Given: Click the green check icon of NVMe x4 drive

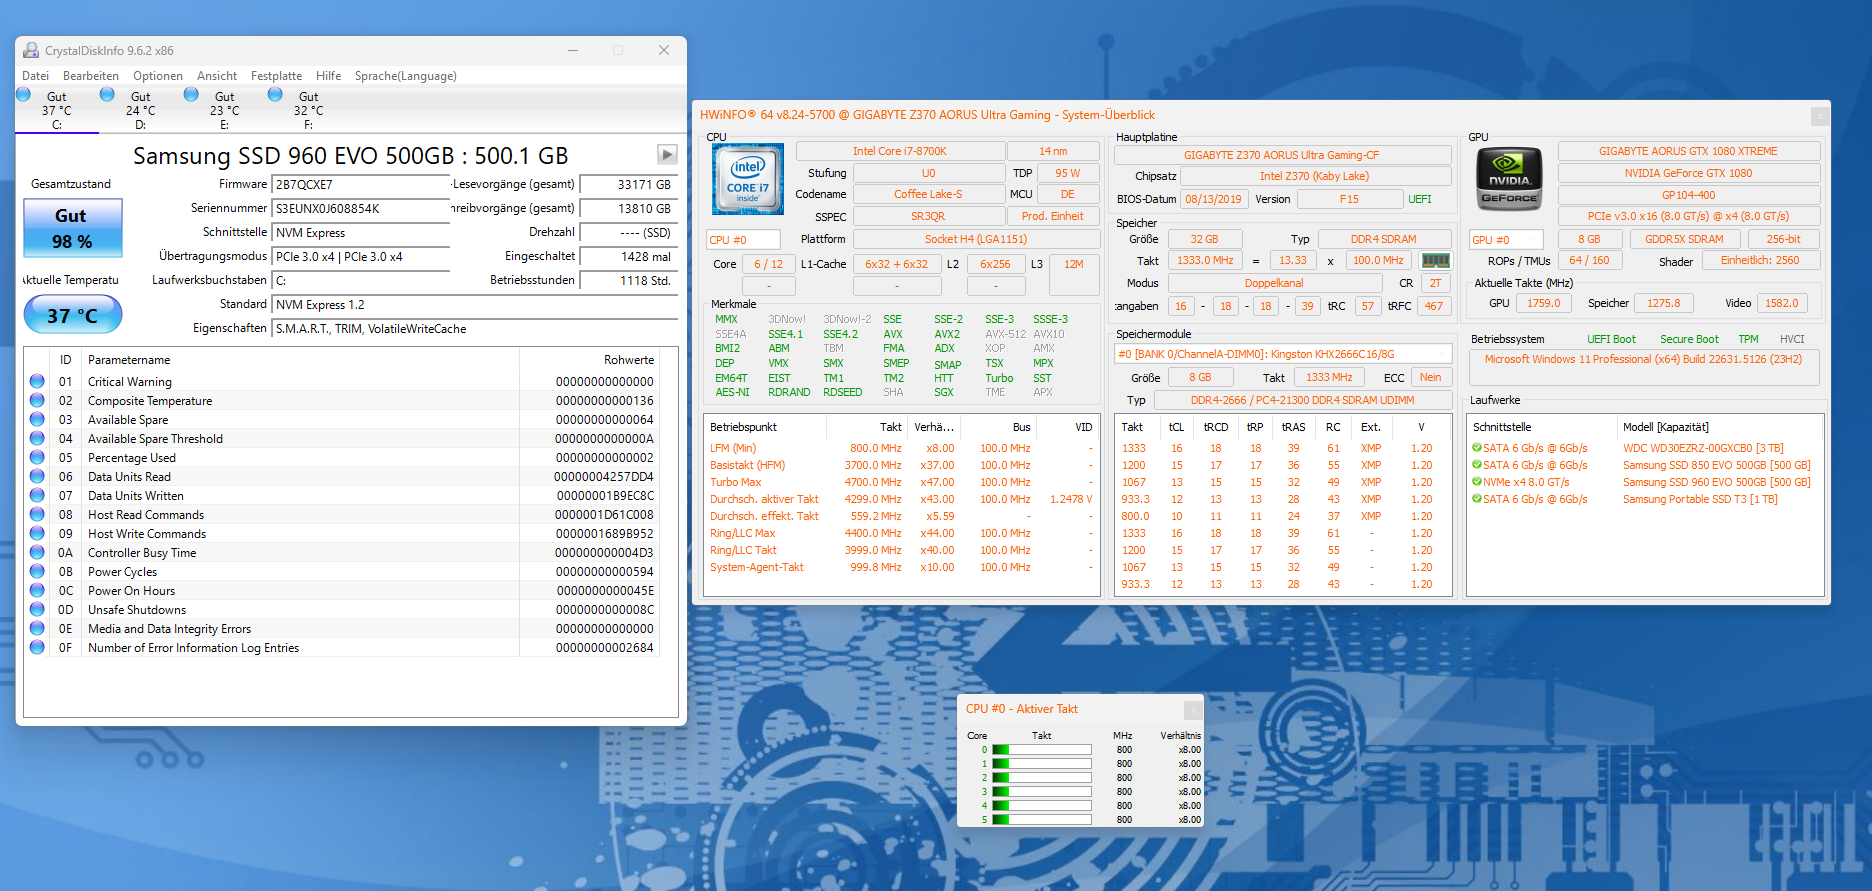Looking at the screenshot, I should [1477, 482].
